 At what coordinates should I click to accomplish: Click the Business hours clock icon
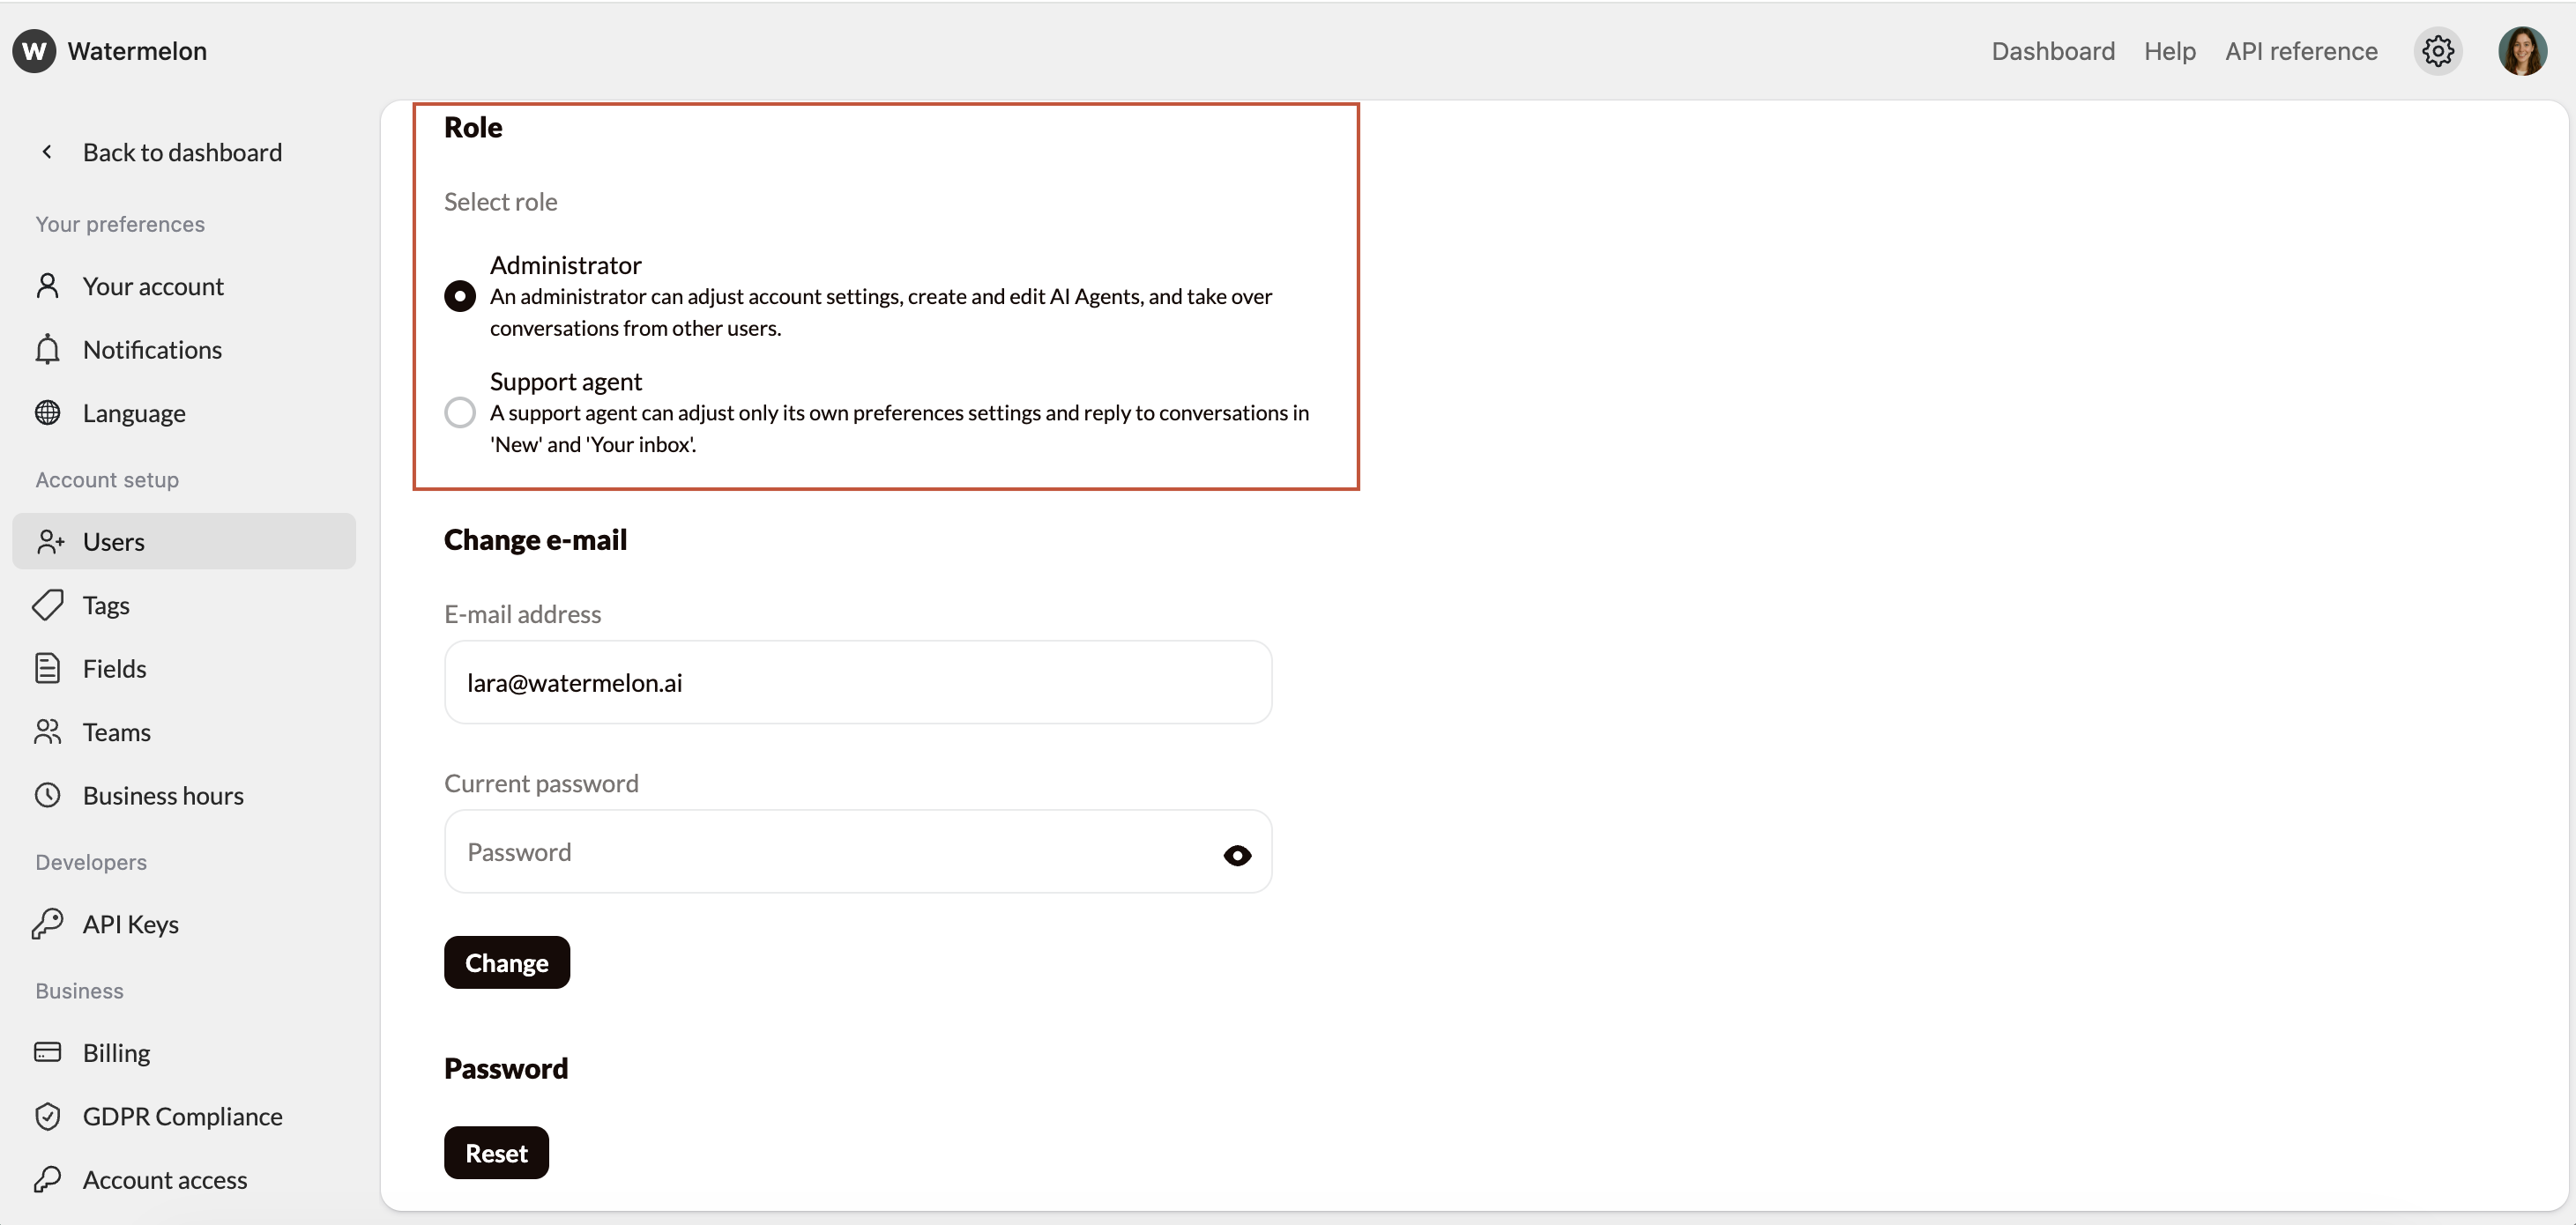coord(47,796)
